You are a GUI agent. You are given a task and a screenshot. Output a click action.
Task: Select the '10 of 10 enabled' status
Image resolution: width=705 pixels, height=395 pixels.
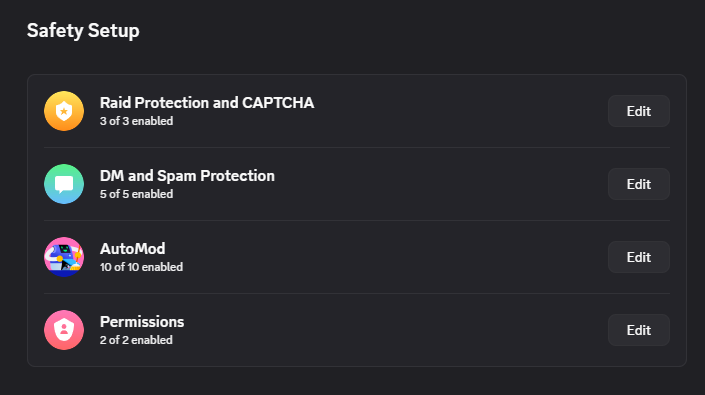coord(141,267)
